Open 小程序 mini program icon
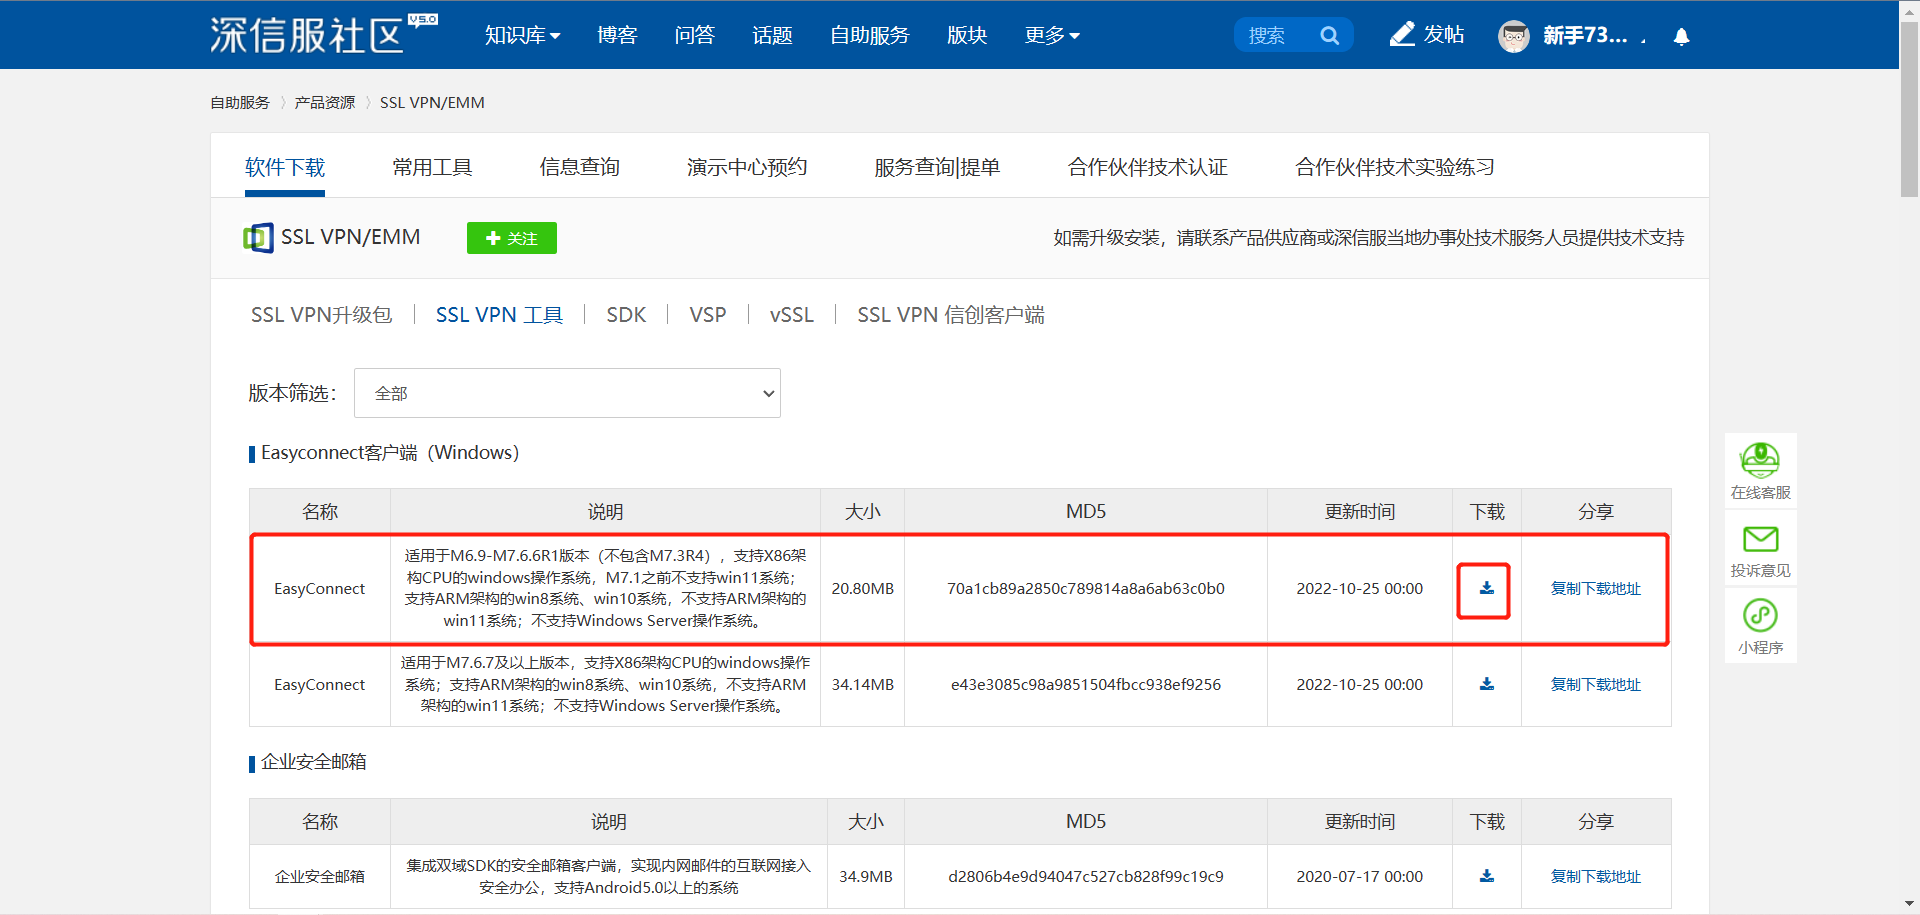The height and width of the screenshot is (915, 1920). click(x=1760, y=626)
